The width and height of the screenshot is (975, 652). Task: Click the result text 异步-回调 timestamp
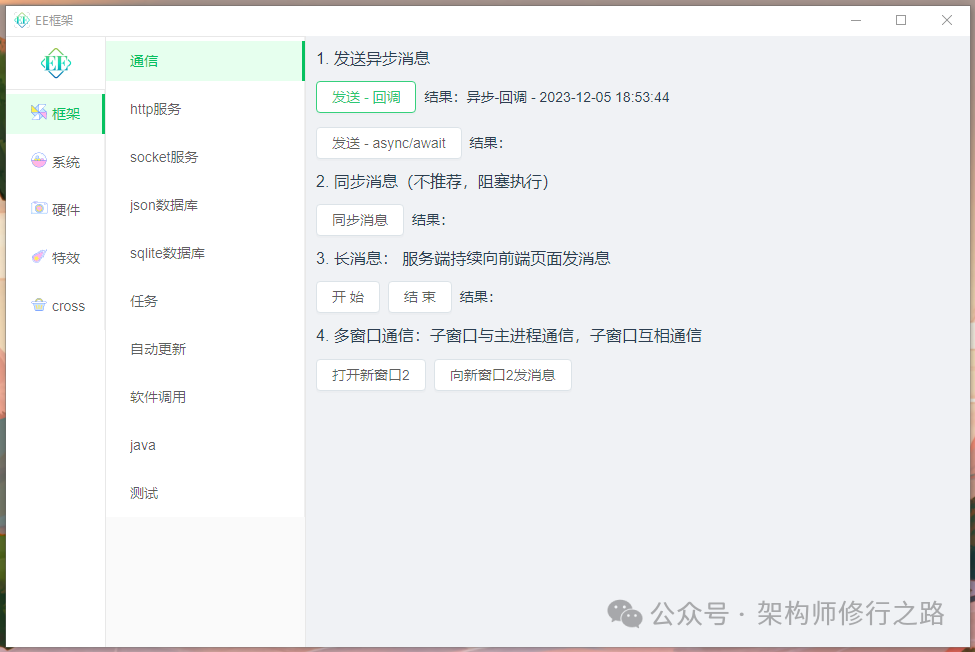[x=568, y=98]
